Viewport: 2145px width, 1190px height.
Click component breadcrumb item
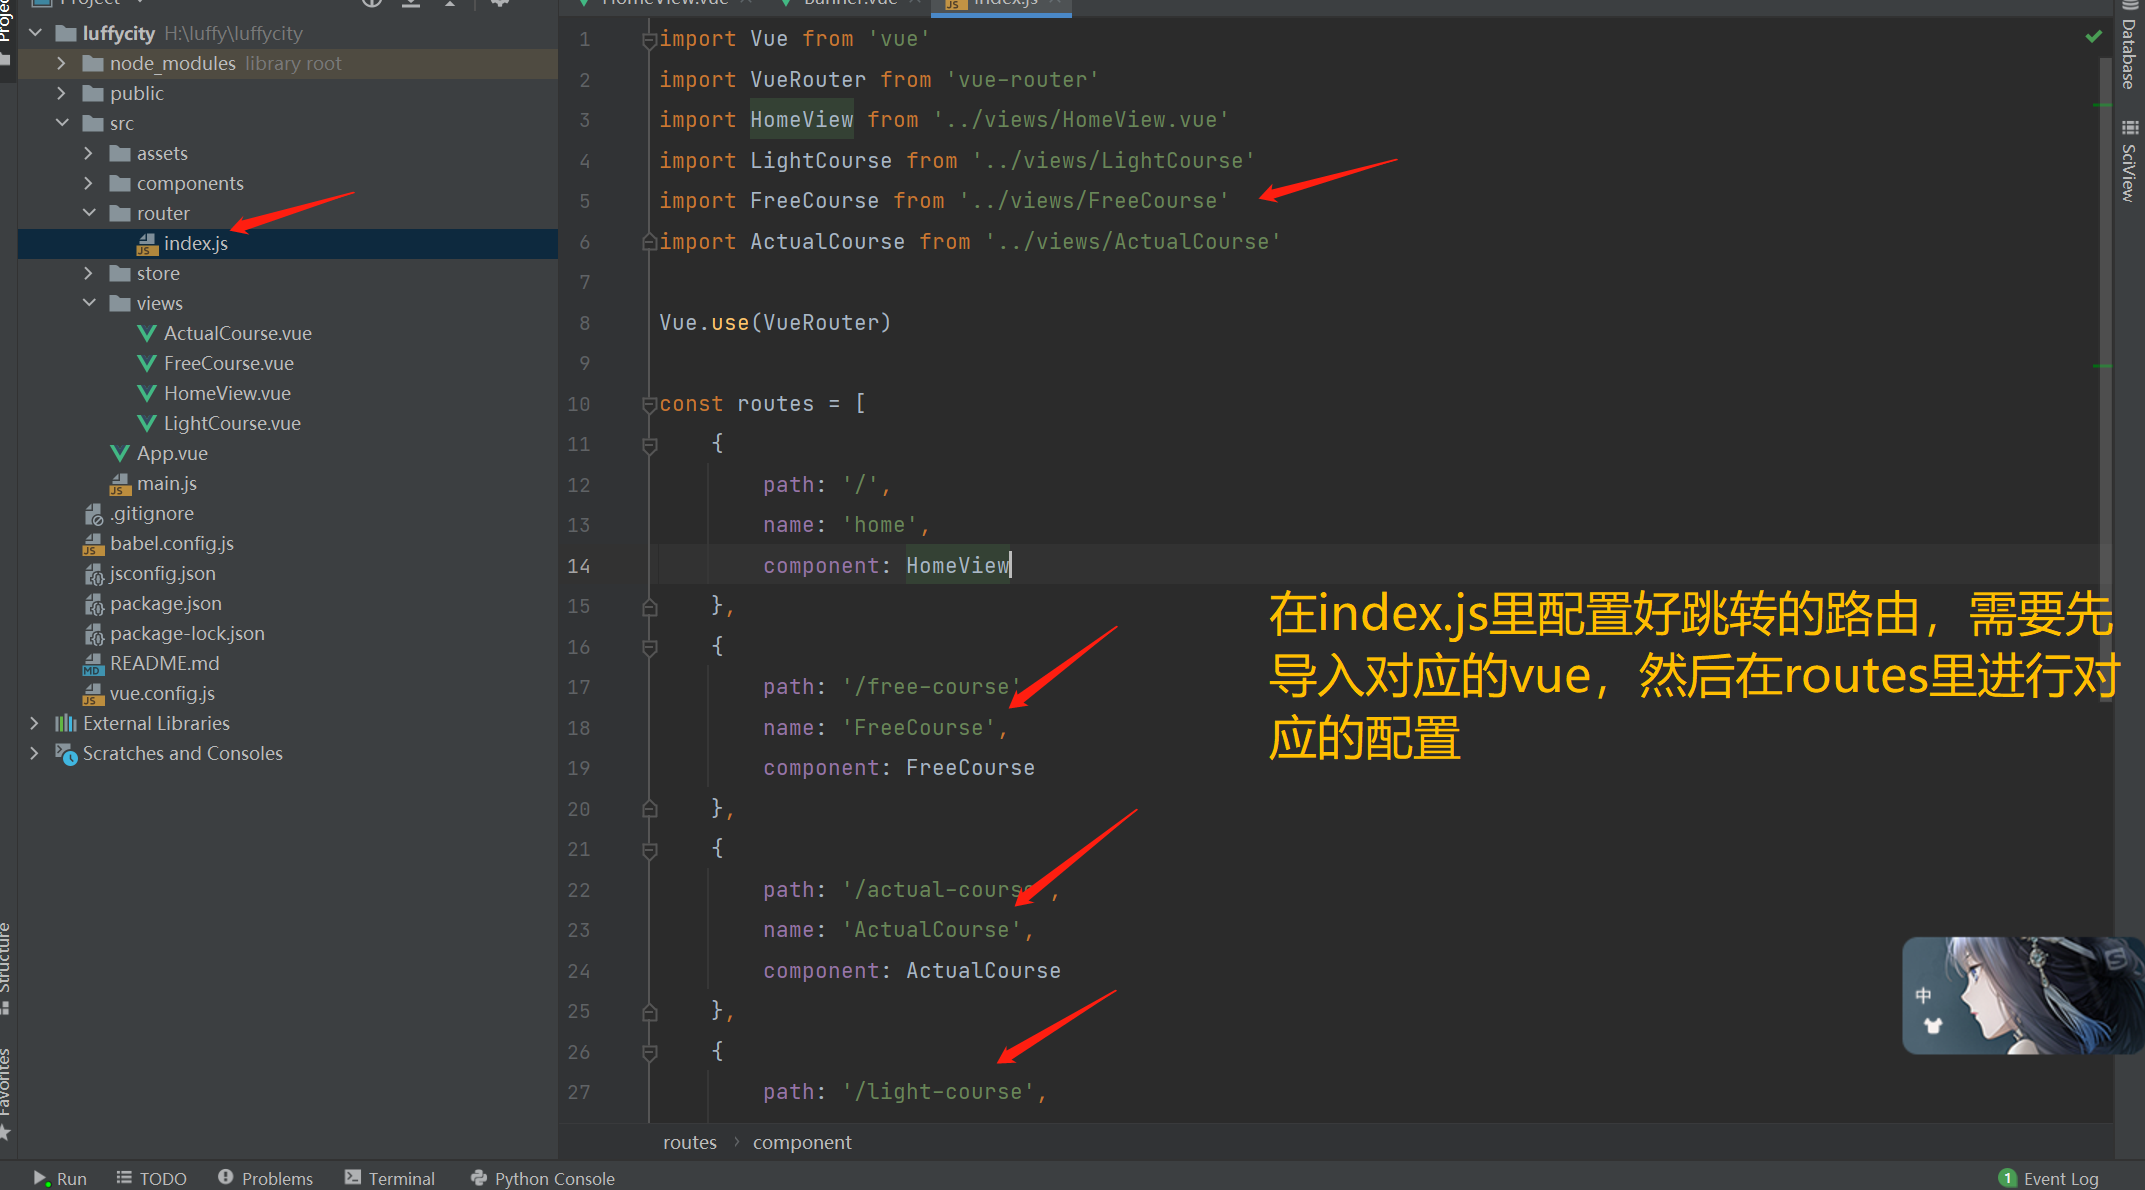point(802,1142)
